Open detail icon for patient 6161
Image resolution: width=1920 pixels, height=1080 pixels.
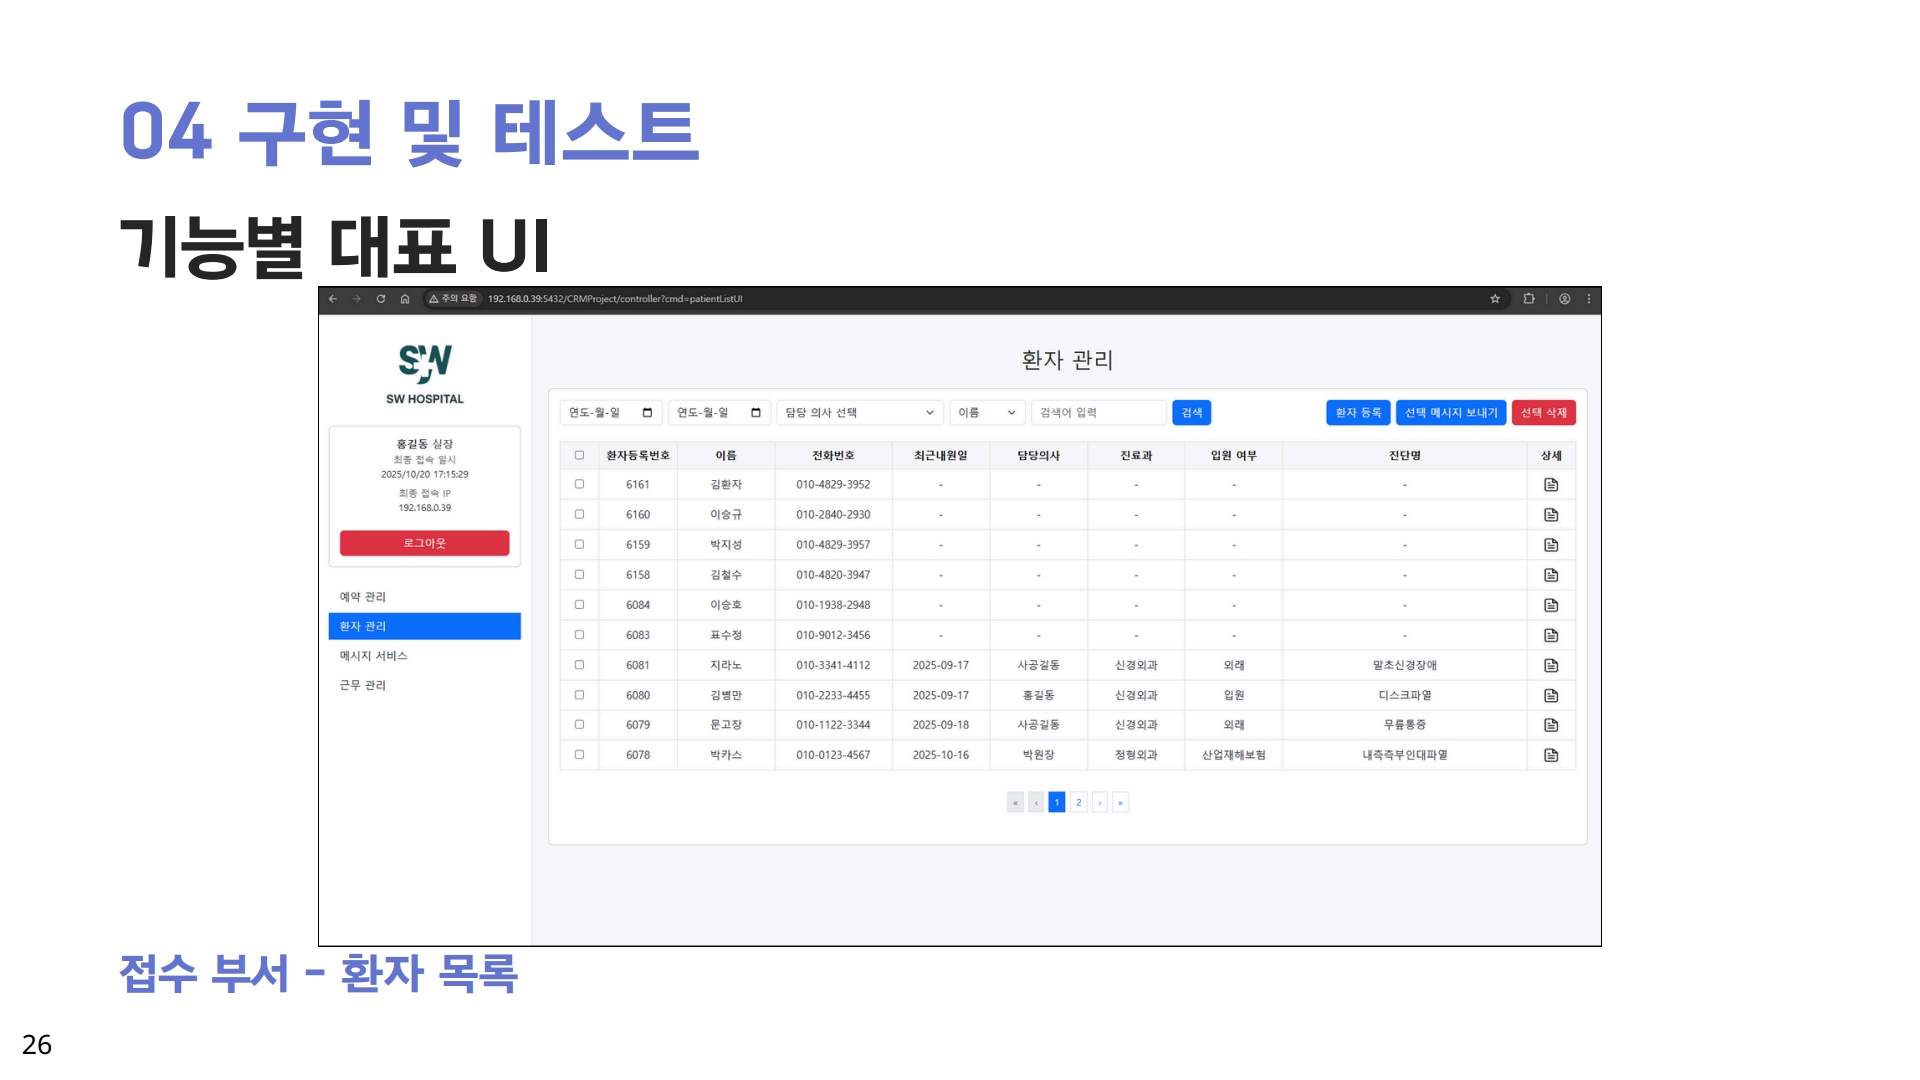pyautogui.click(x=1551, y=485)
